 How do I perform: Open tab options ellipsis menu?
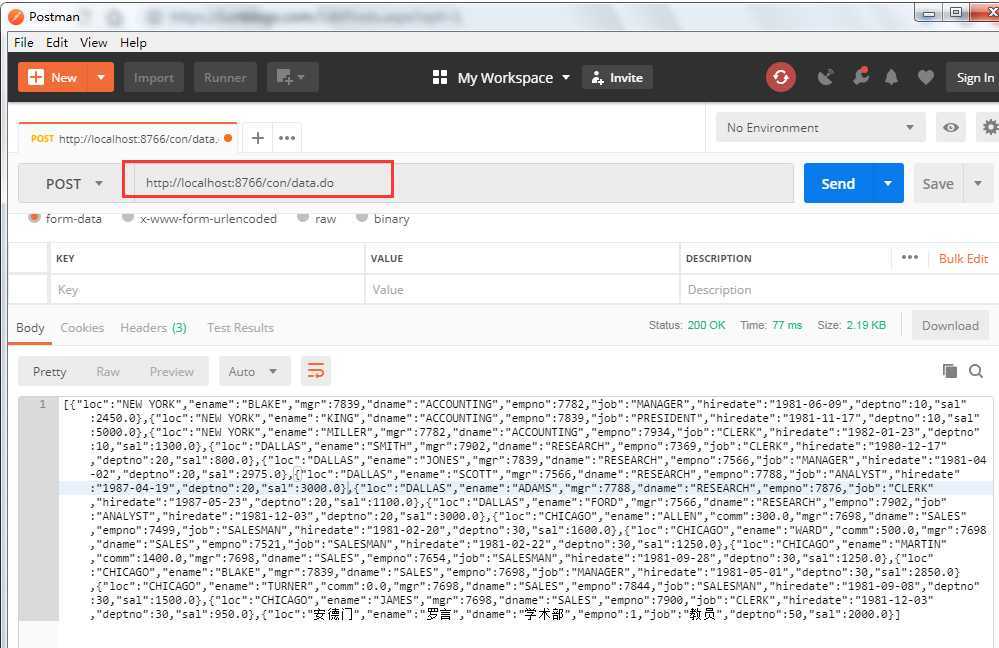point(287,138)
